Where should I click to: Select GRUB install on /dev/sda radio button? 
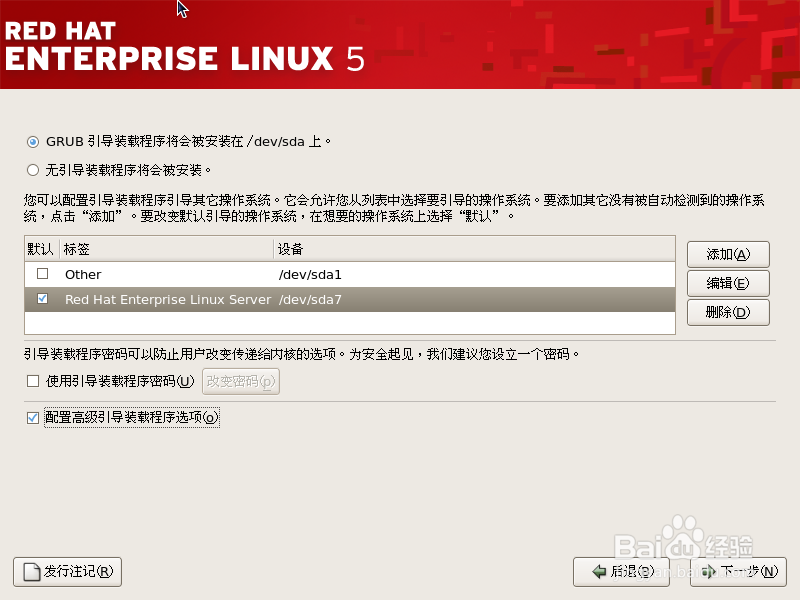tap(32, 141)
